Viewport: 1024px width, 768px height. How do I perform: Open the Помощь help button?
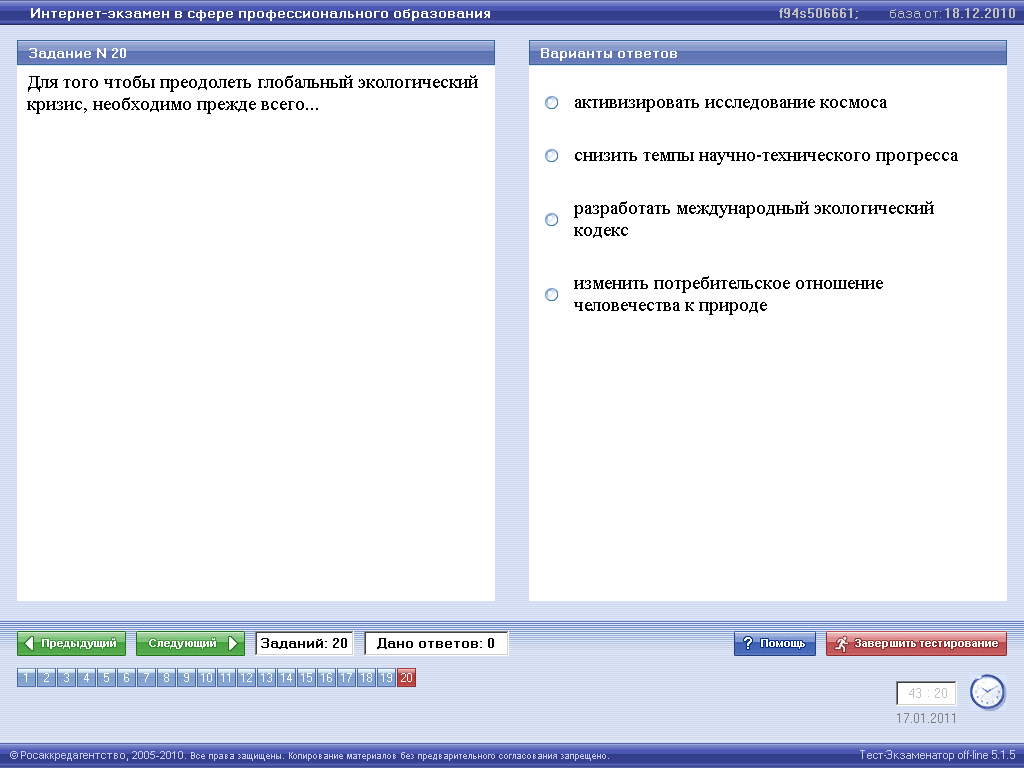click(775, 643)
